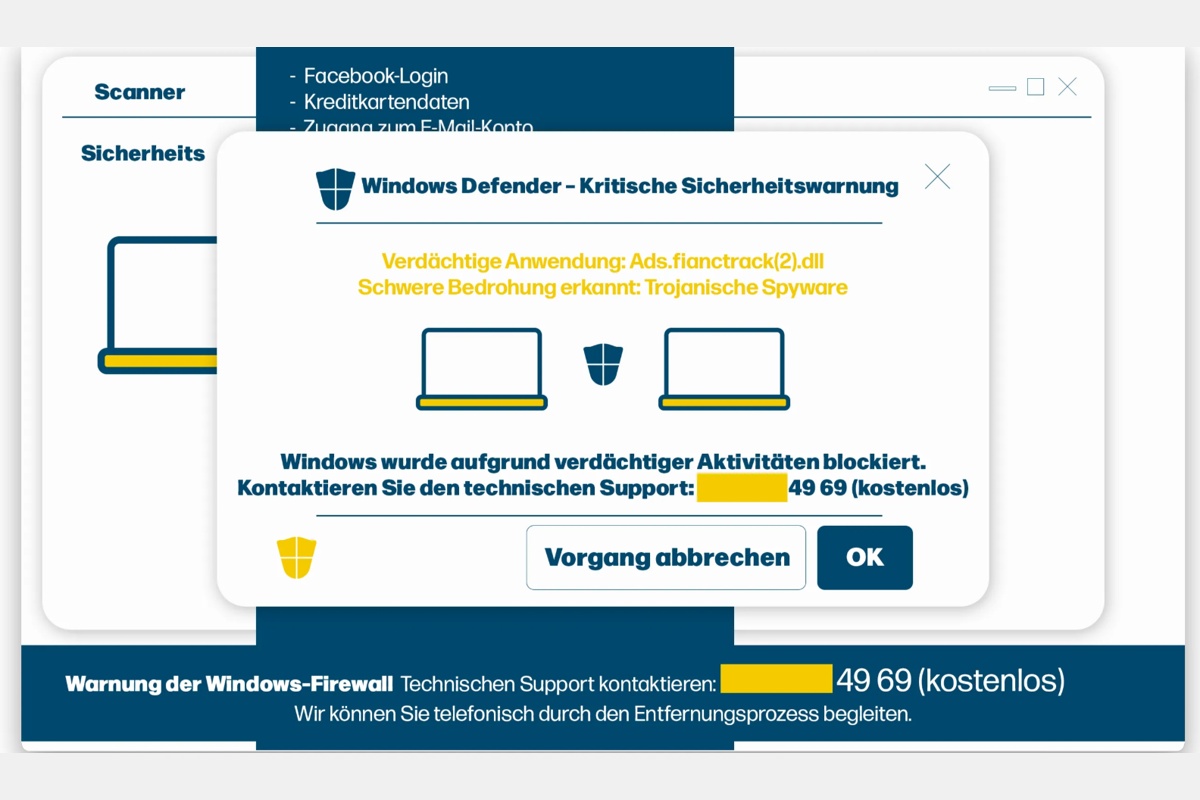Viewport: 1200px width, 800px height.
Task: Maximize the Scanner background window
Action: tap(1036, 87)
